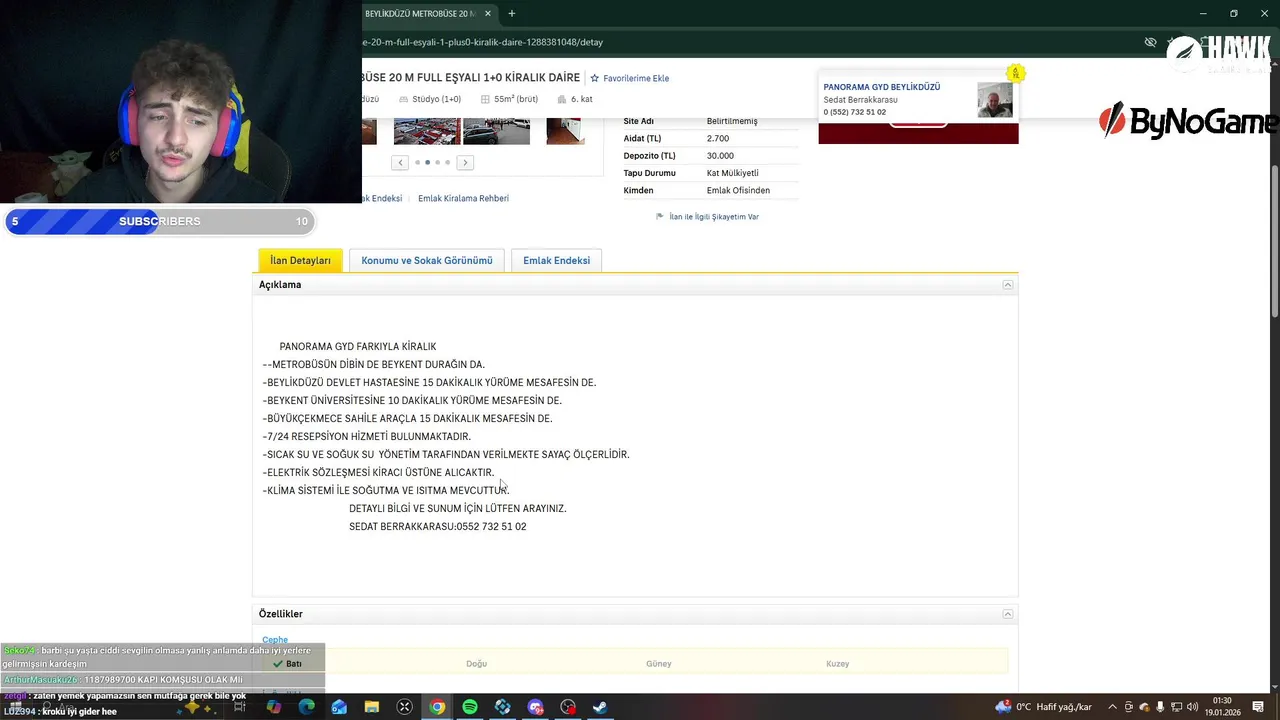The image size is (1280, 720).
Task: Click the browser address bar URL
Action: (x=482, y=42)
